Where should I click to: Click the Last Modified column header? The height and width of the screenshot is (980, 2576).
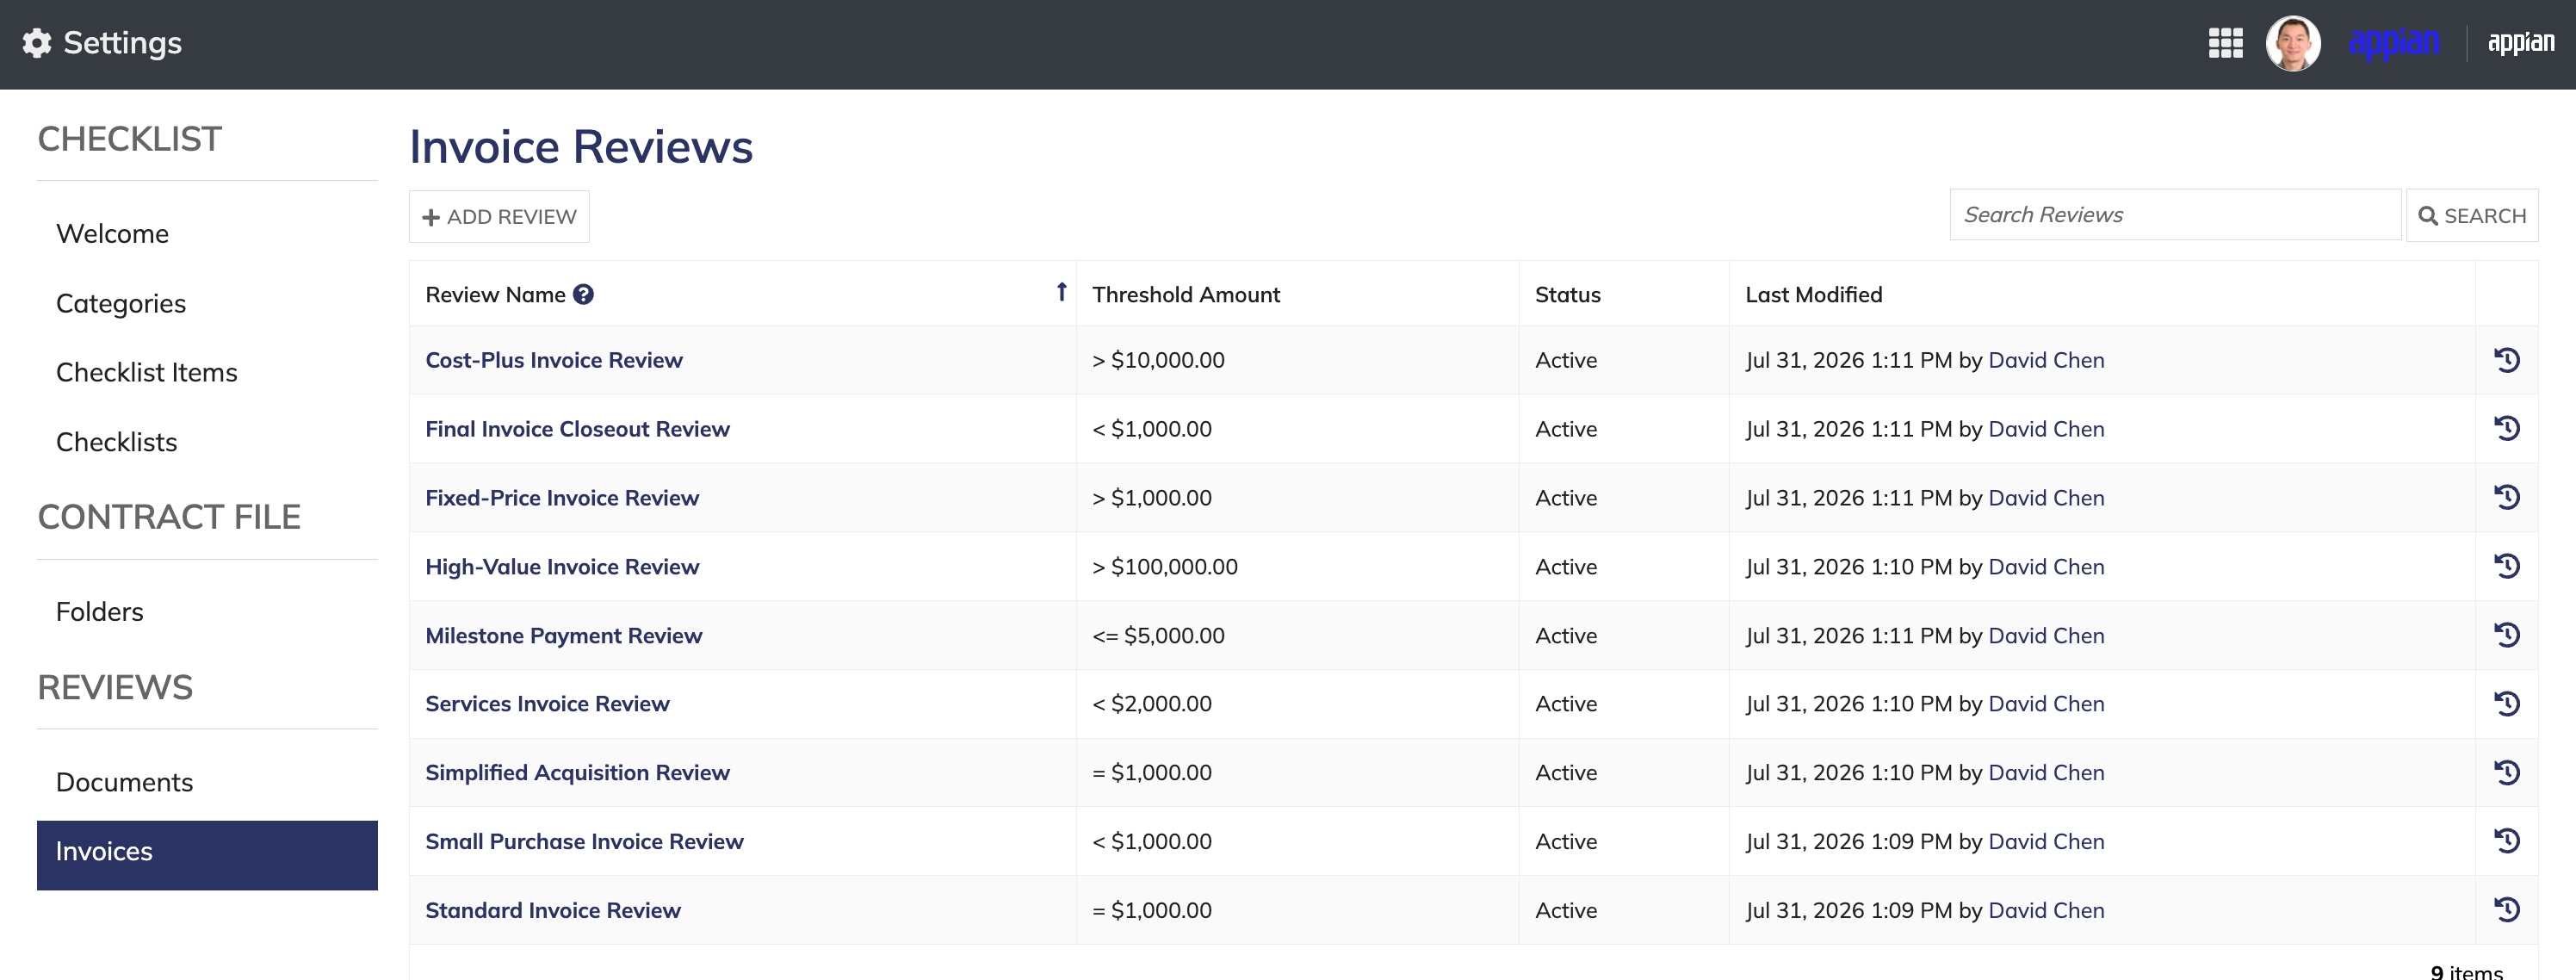click(1813, 295)
